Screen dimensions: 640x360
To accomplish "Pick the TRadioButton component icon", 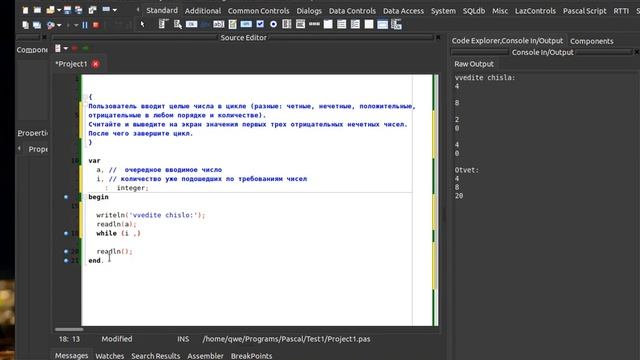I will click(x=273, y=24).
